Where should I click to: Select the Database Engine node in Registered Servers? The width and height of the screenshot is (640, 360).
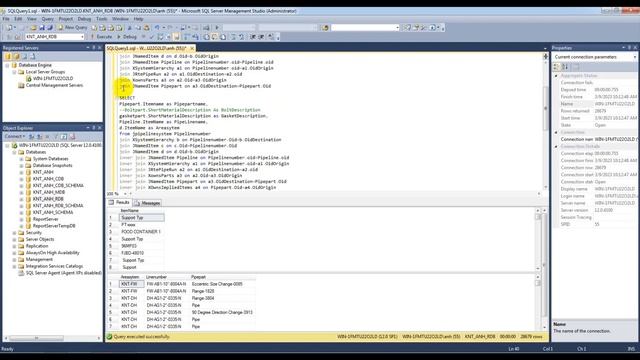click(35, 65)
